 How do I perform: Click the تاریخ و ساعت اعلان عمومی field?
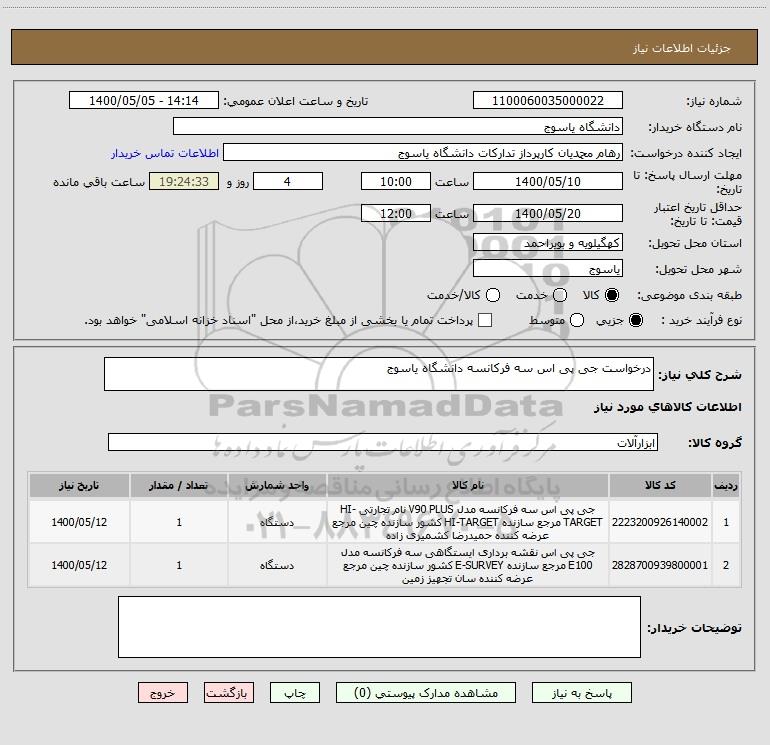tap(144, 101)
